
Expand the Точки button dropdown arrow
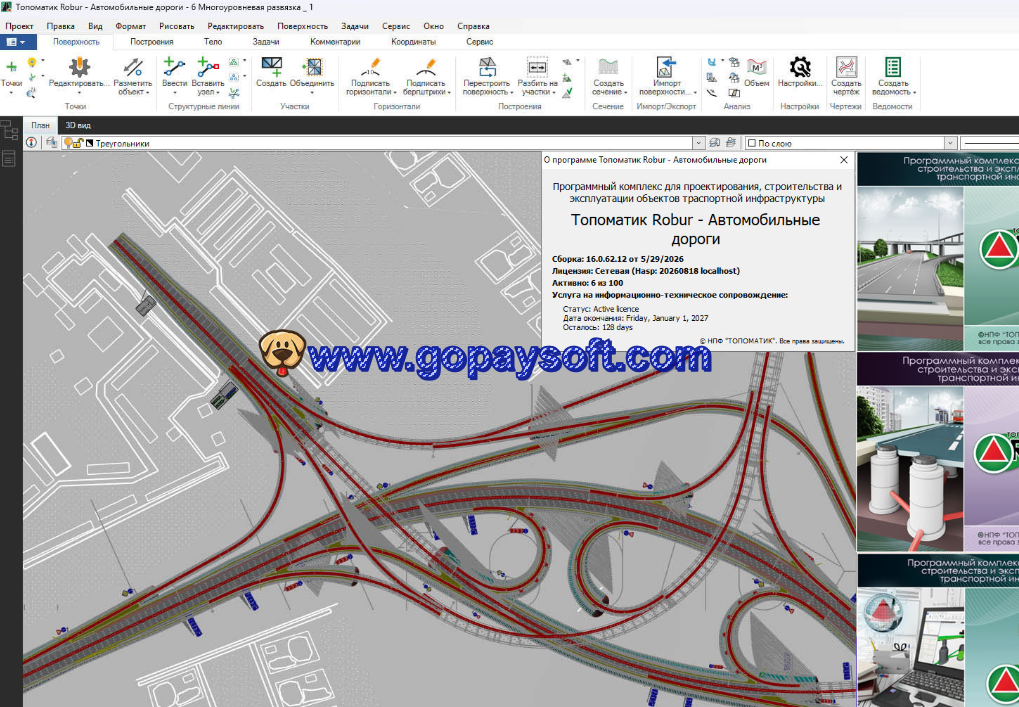click(x=11, y=93)
